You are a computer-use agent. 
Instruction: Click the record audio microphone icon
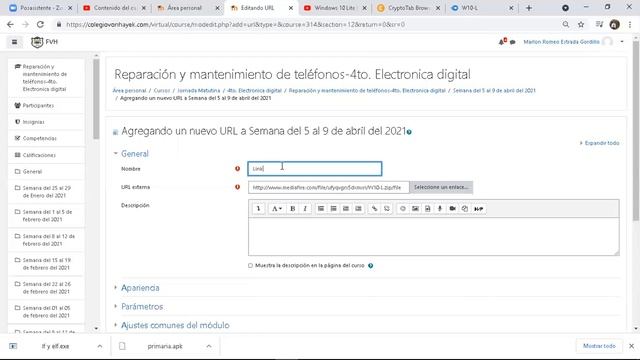coord(440,209)
